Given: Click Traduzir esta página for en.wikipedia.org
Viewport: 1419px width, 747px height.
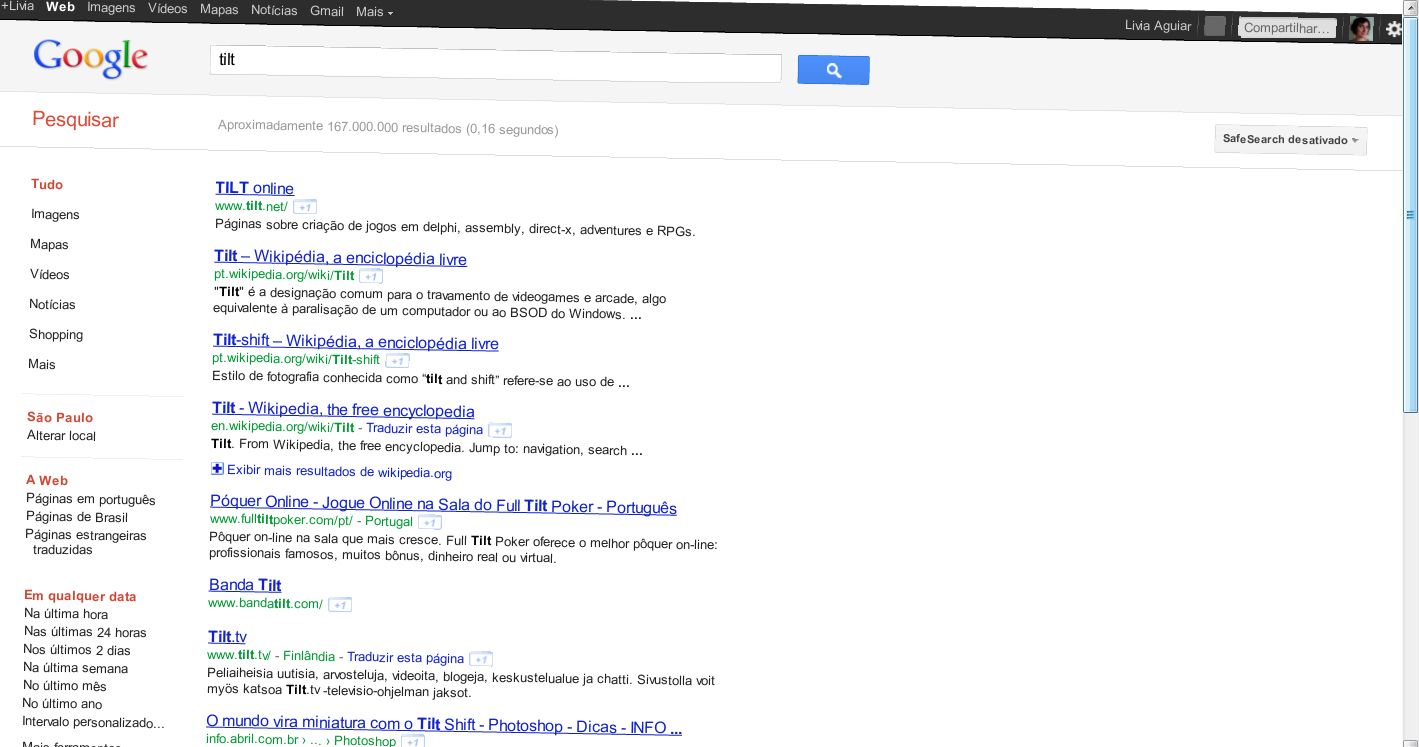Looking at the screenshot, I should pos(422,430).
